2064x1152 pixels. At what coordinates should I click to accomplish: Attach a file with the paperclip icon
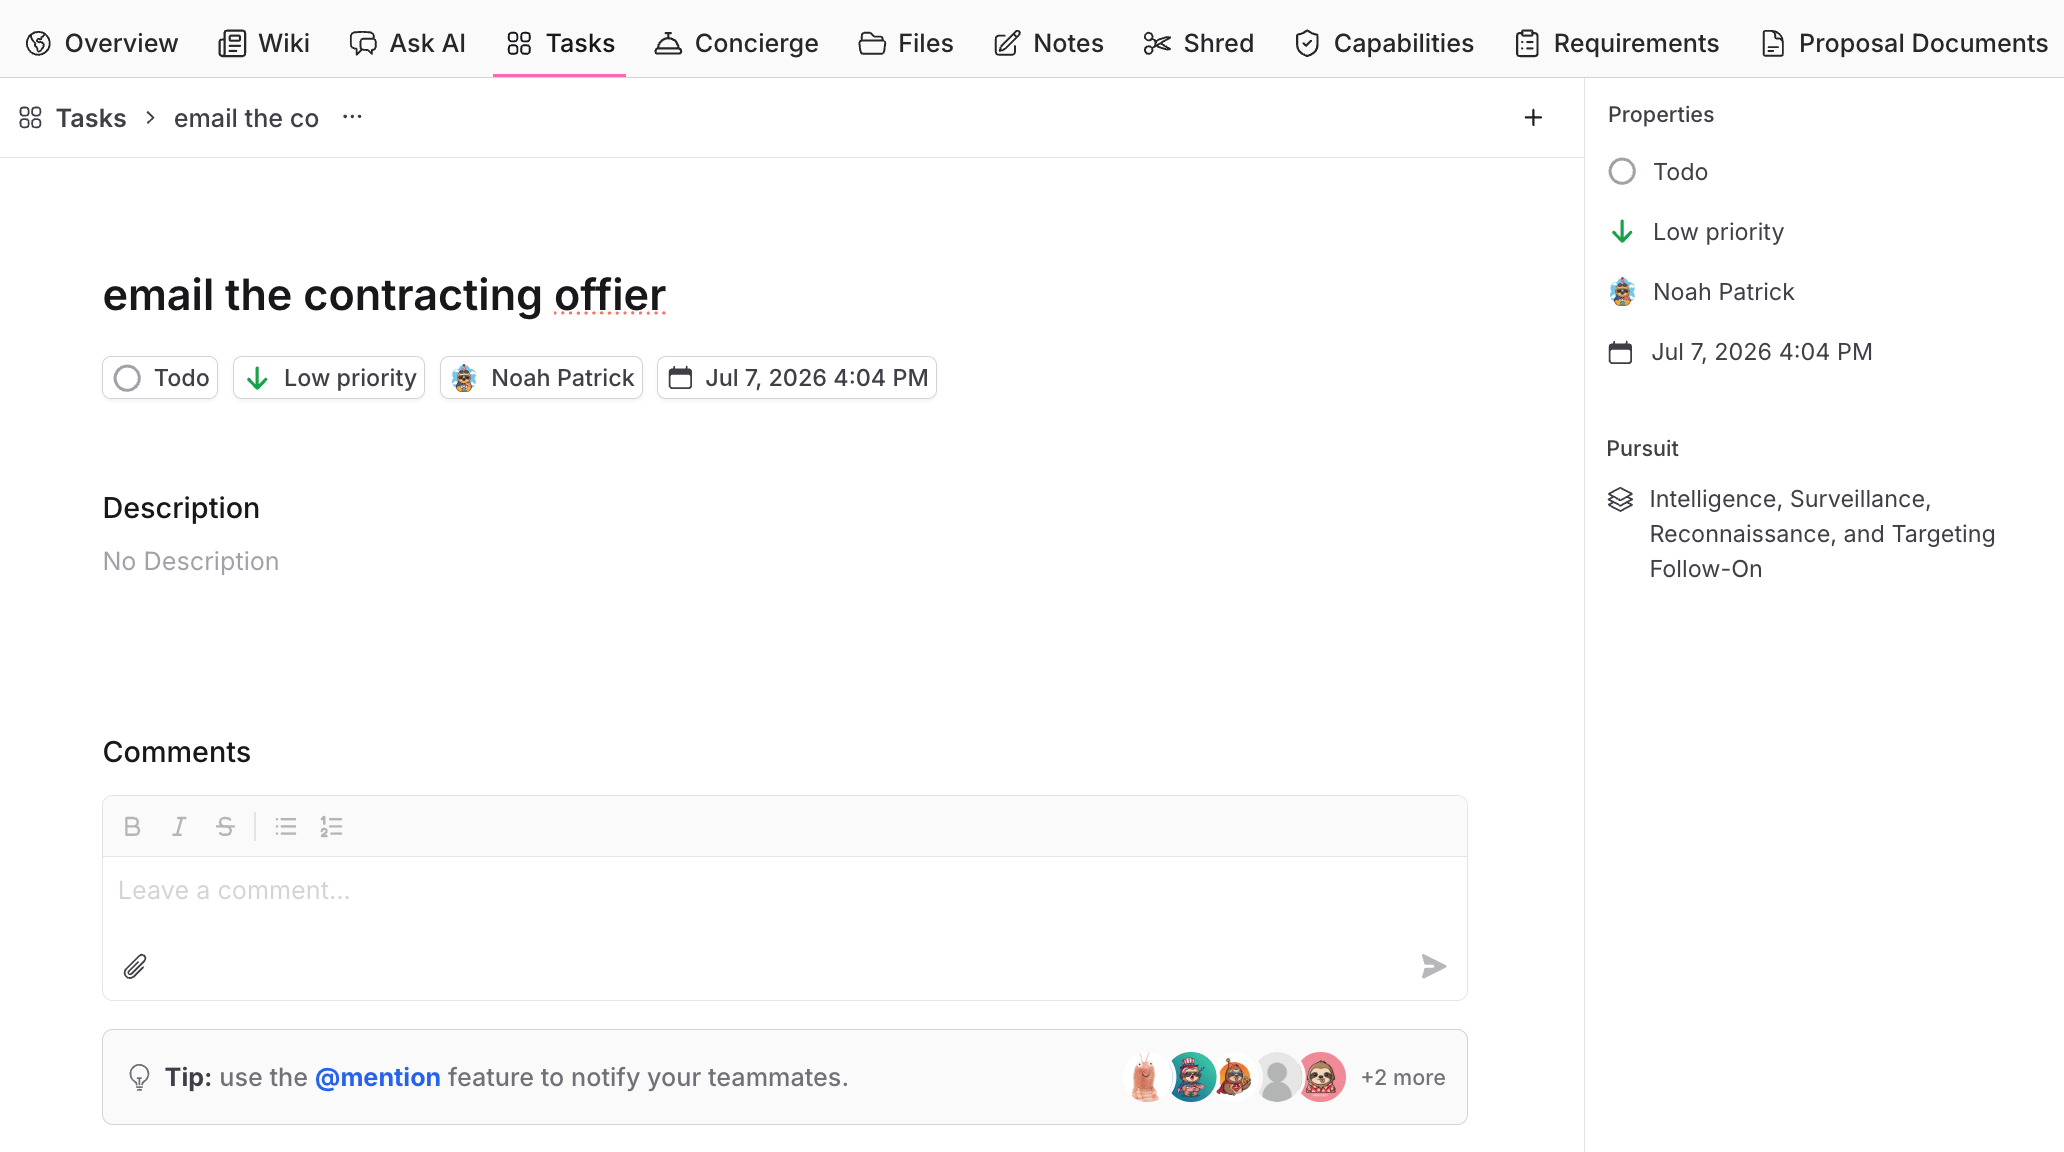point(135,966)
